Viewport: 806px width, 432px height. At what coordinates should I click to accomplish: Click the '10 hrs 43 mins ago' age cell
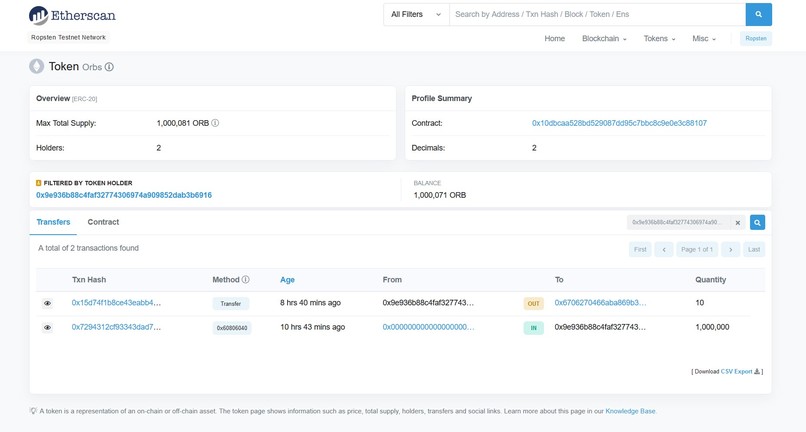(313, 327)
